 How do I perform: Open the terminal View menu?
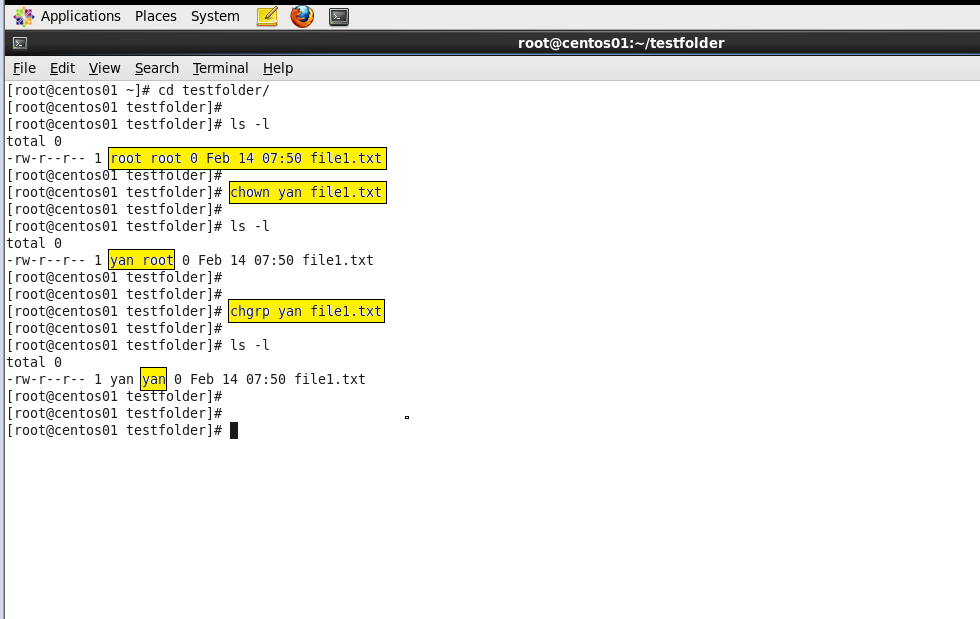click(104, 68)
